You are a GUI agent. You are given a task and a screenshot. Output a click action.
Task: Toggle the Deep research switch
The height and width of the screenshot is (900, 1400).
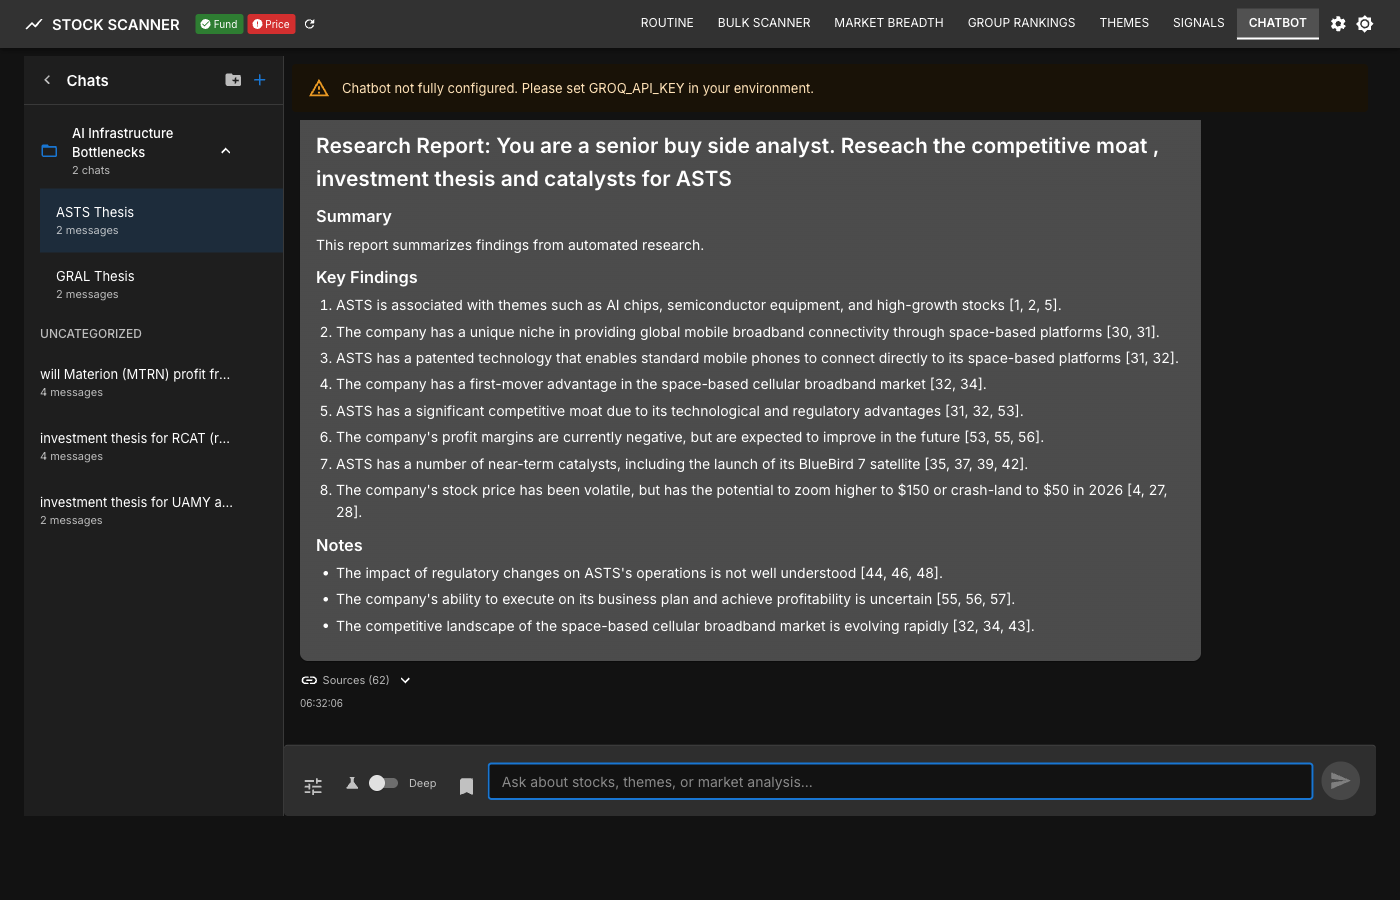point(383,783)
